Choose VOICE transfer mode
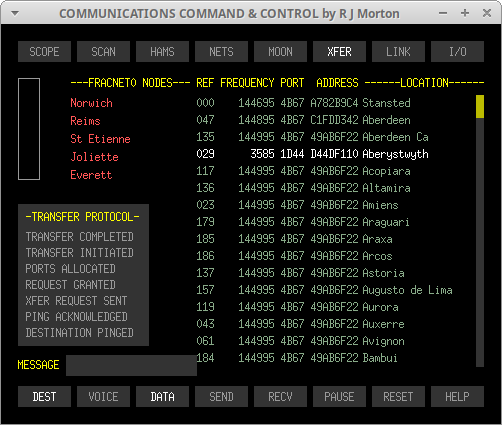 103,397
